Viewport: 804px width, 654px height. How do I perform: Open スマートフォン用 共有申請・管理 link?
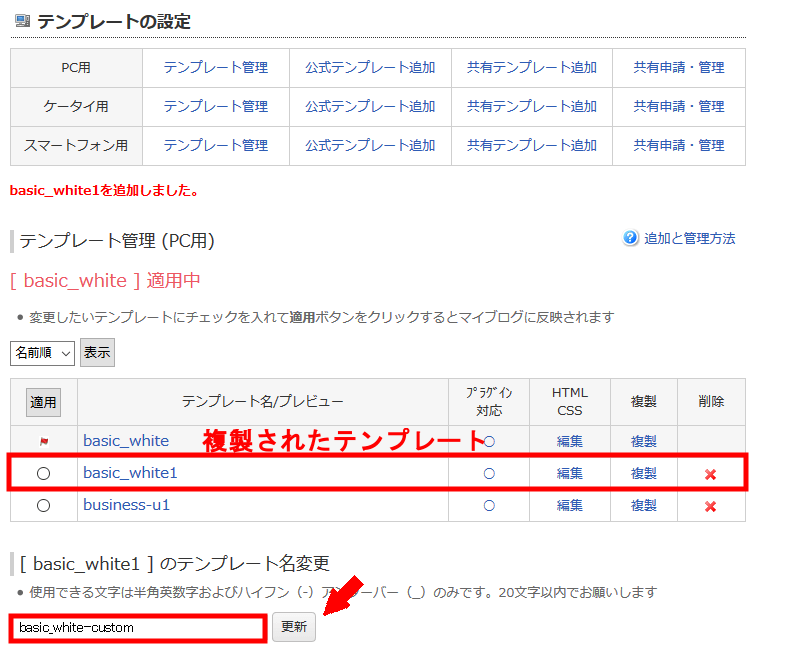(679, 146)
